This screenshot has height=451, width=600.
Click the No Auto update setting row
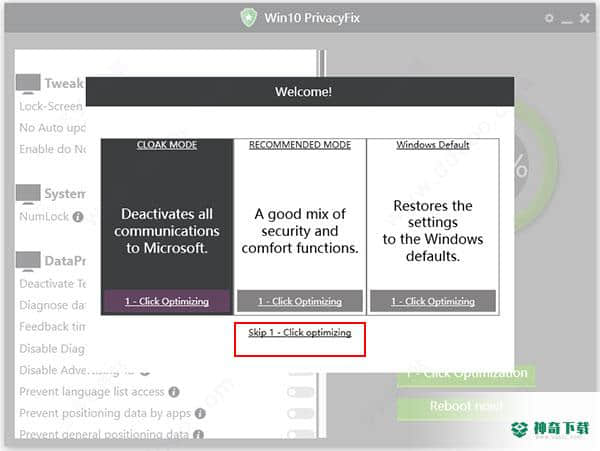pyautogui.click(x=52, y=128)
